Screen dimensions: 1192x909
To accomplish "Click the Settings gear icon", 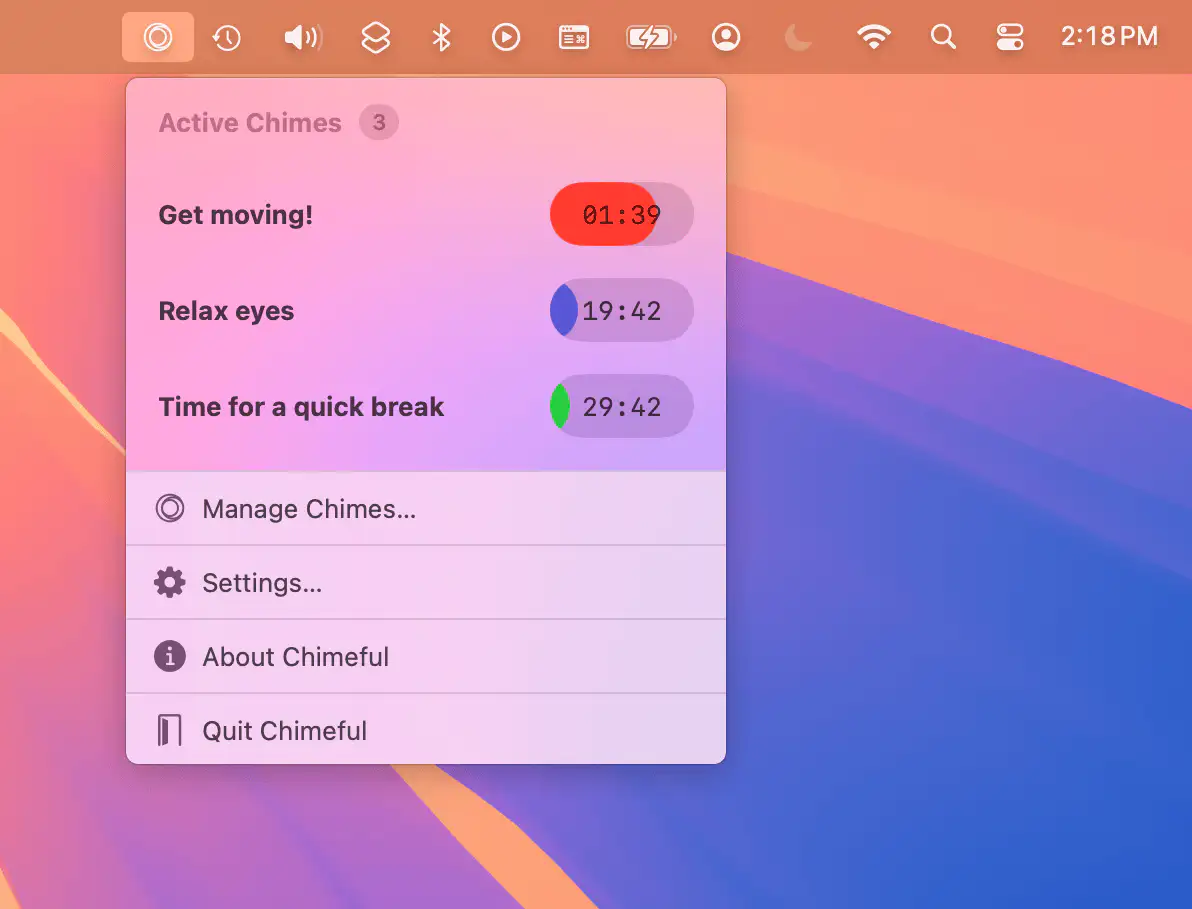I will pos(170,583).
